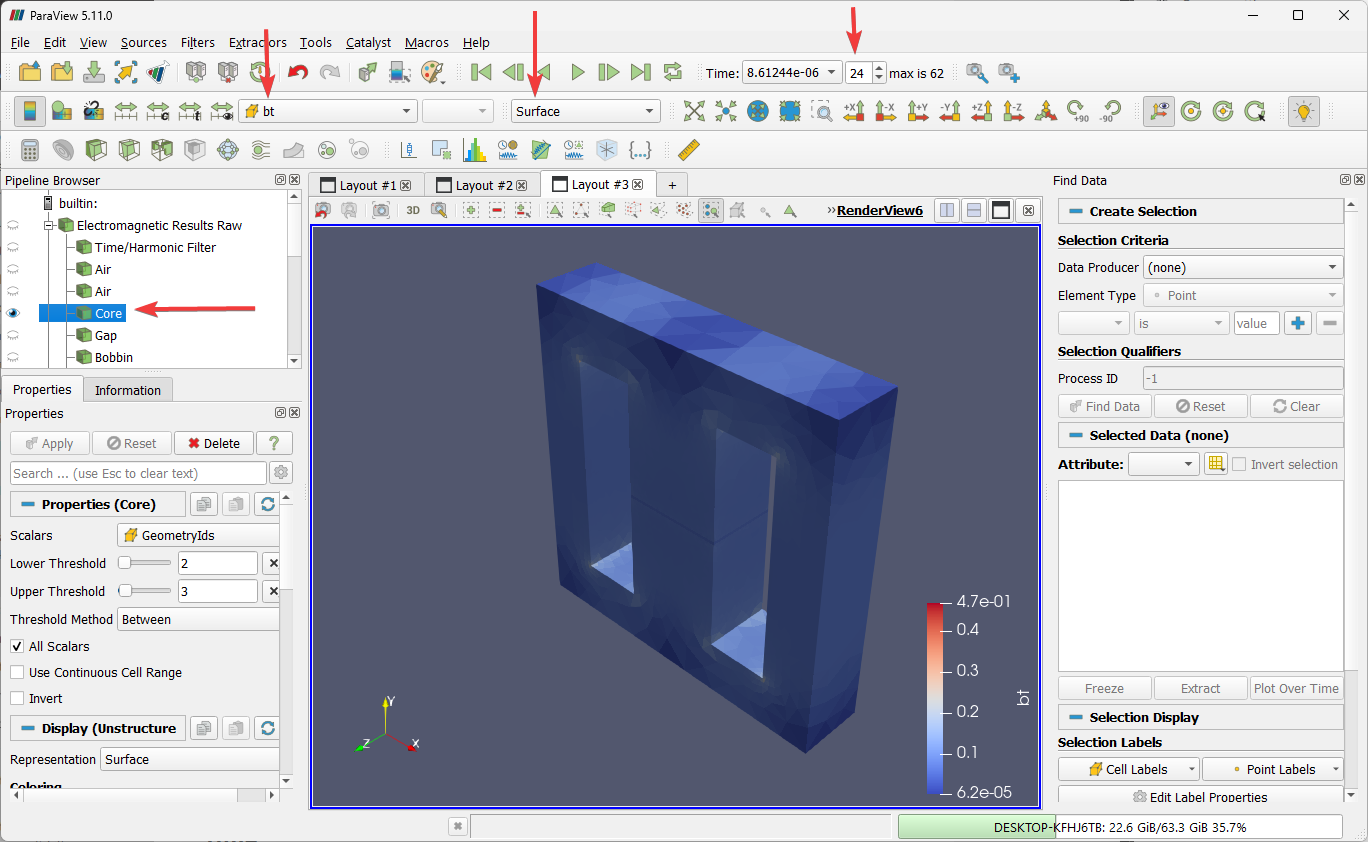Open the Threshold Method dropdown
This screenshot has height=842, width=1368.
[199, 619]
